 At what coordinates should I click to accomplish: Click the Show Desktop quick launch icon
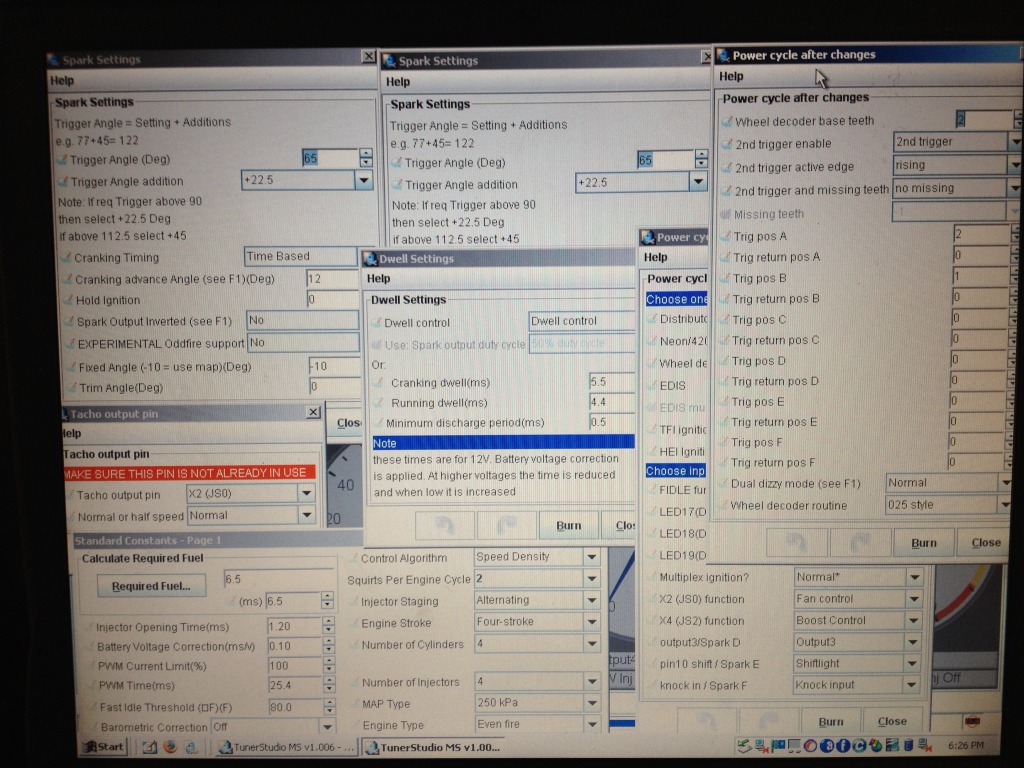(x=150, y=746)
